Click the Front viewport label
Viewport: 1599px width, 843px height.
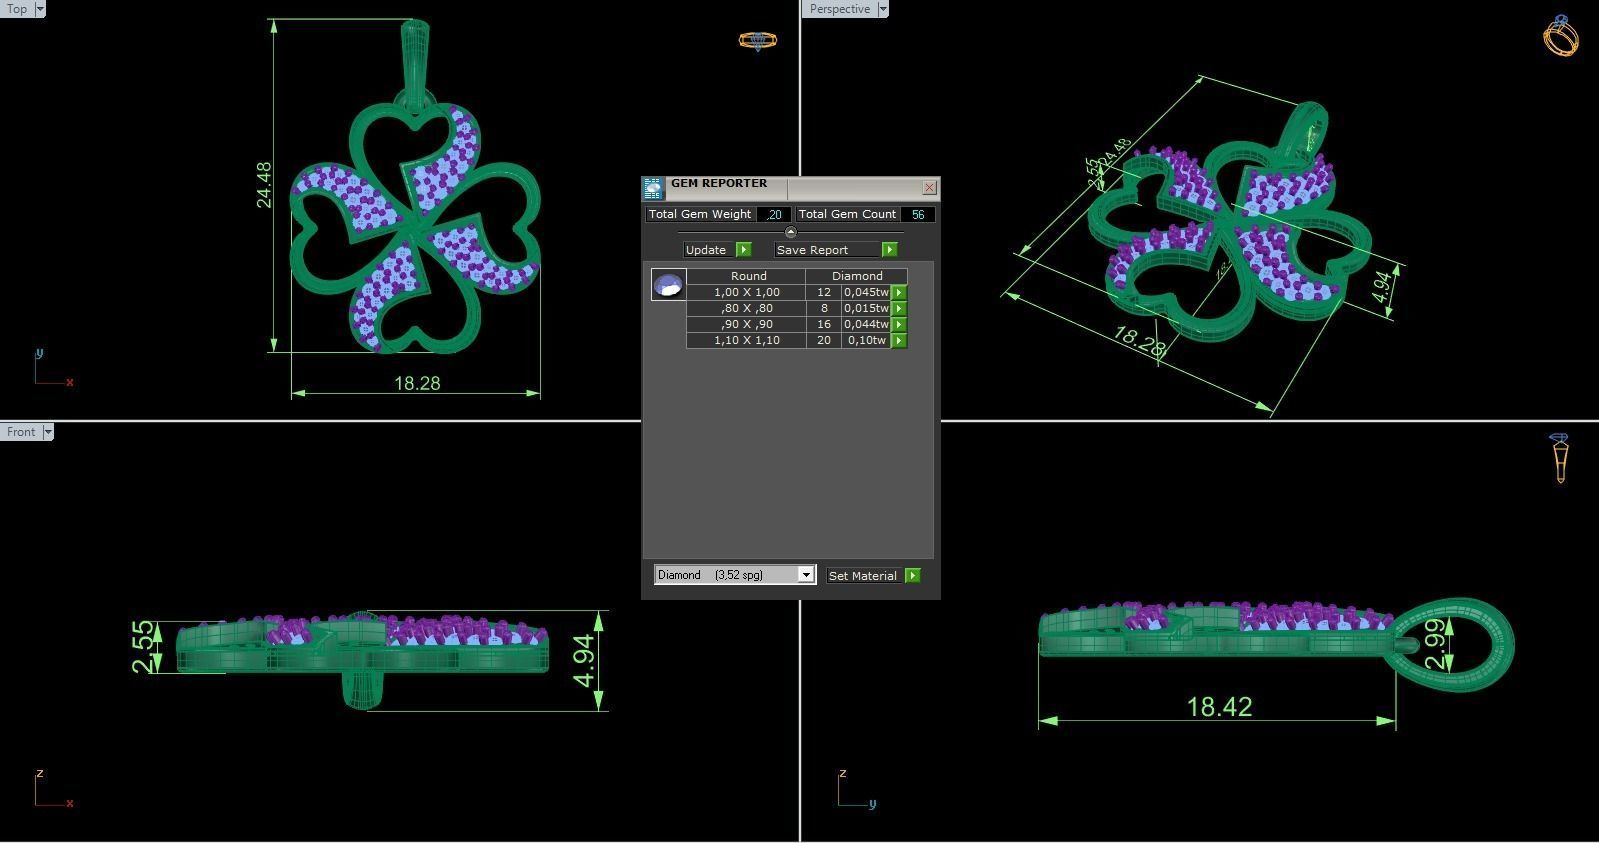(x=21, y=432)
